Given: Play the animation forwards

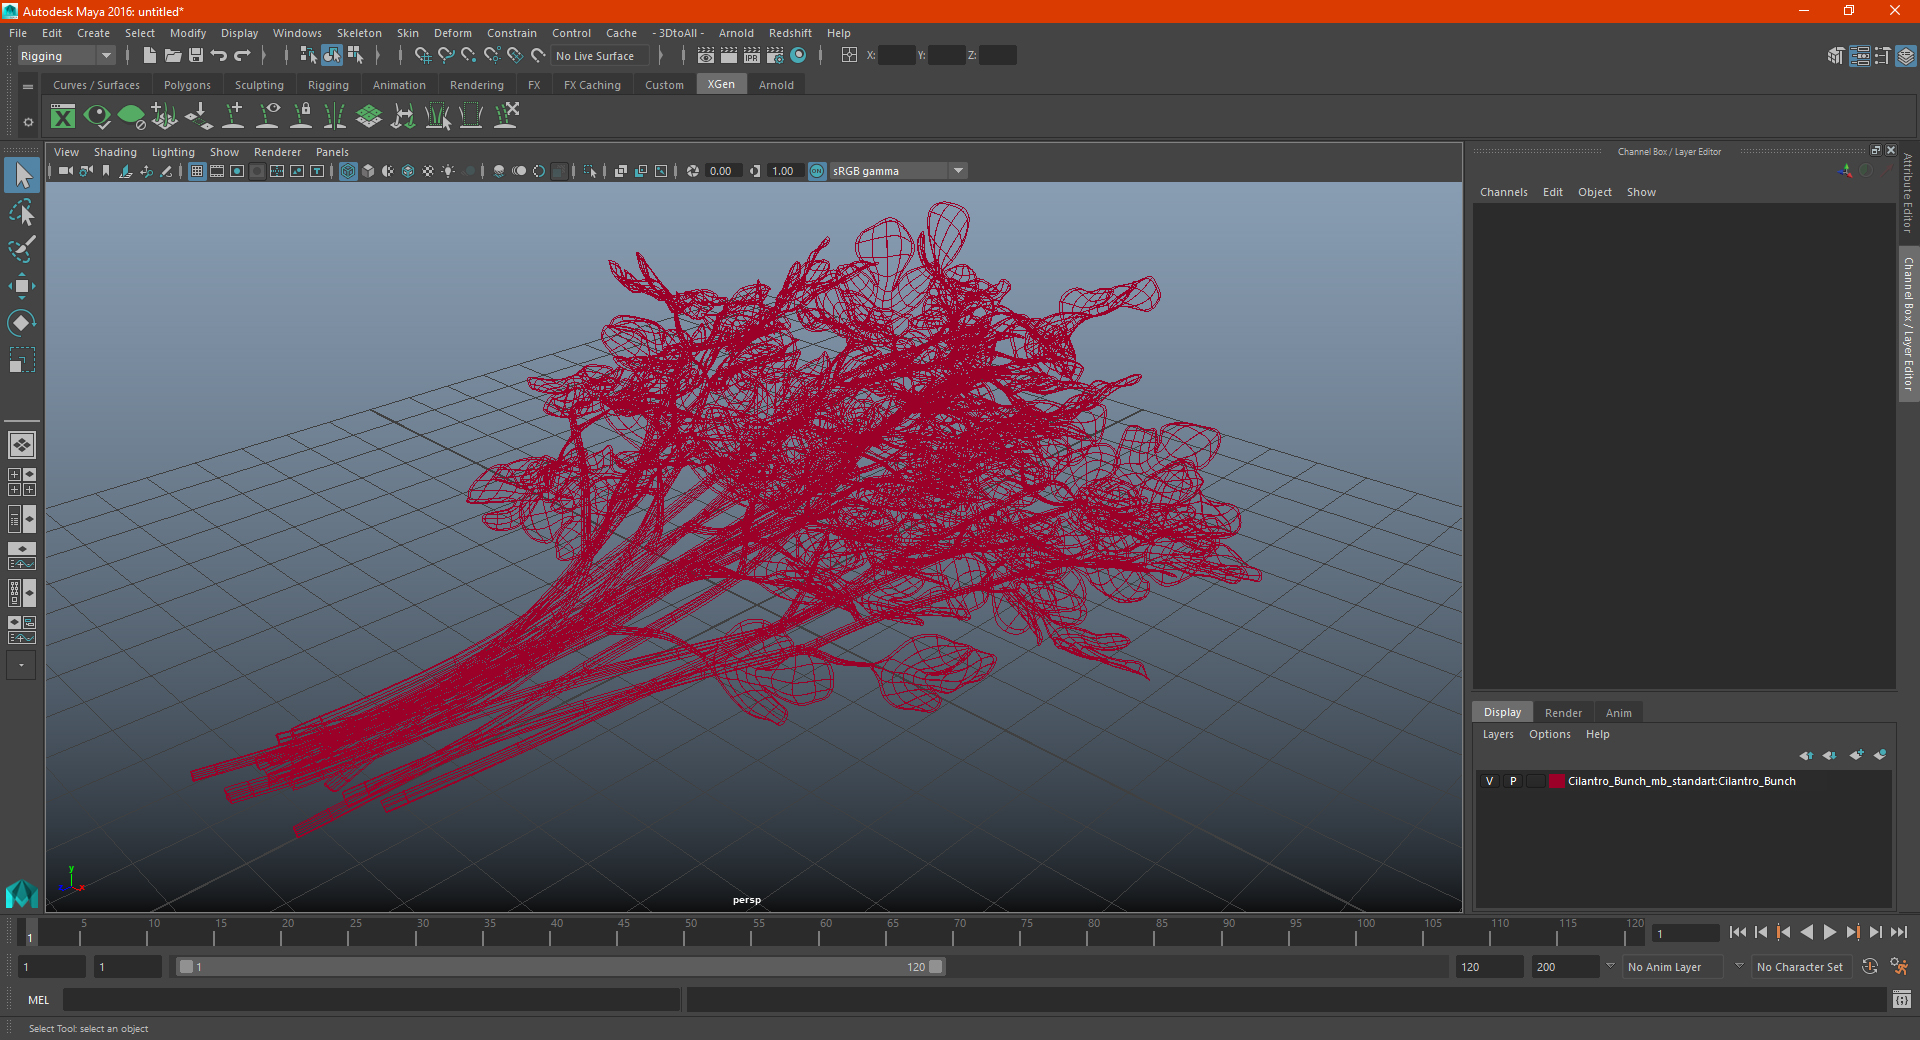Looking at the screenshot, I should [x=1829, y=932].
